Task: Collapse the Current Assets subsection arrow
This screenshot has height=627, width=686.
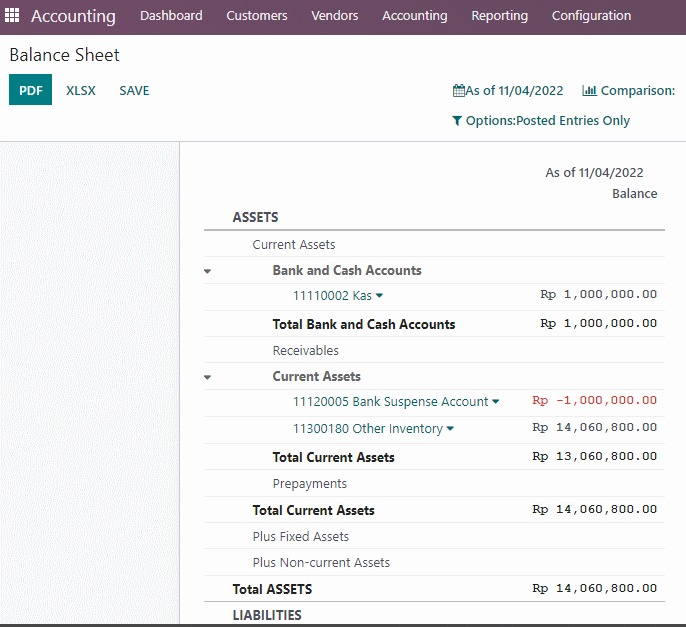Action: (207, 377)
